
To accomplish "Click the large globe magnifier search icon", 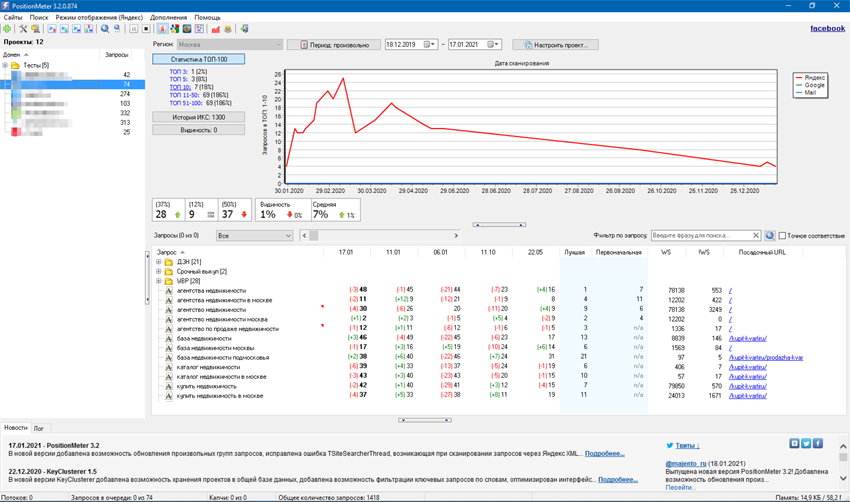I will coord(105,29).
